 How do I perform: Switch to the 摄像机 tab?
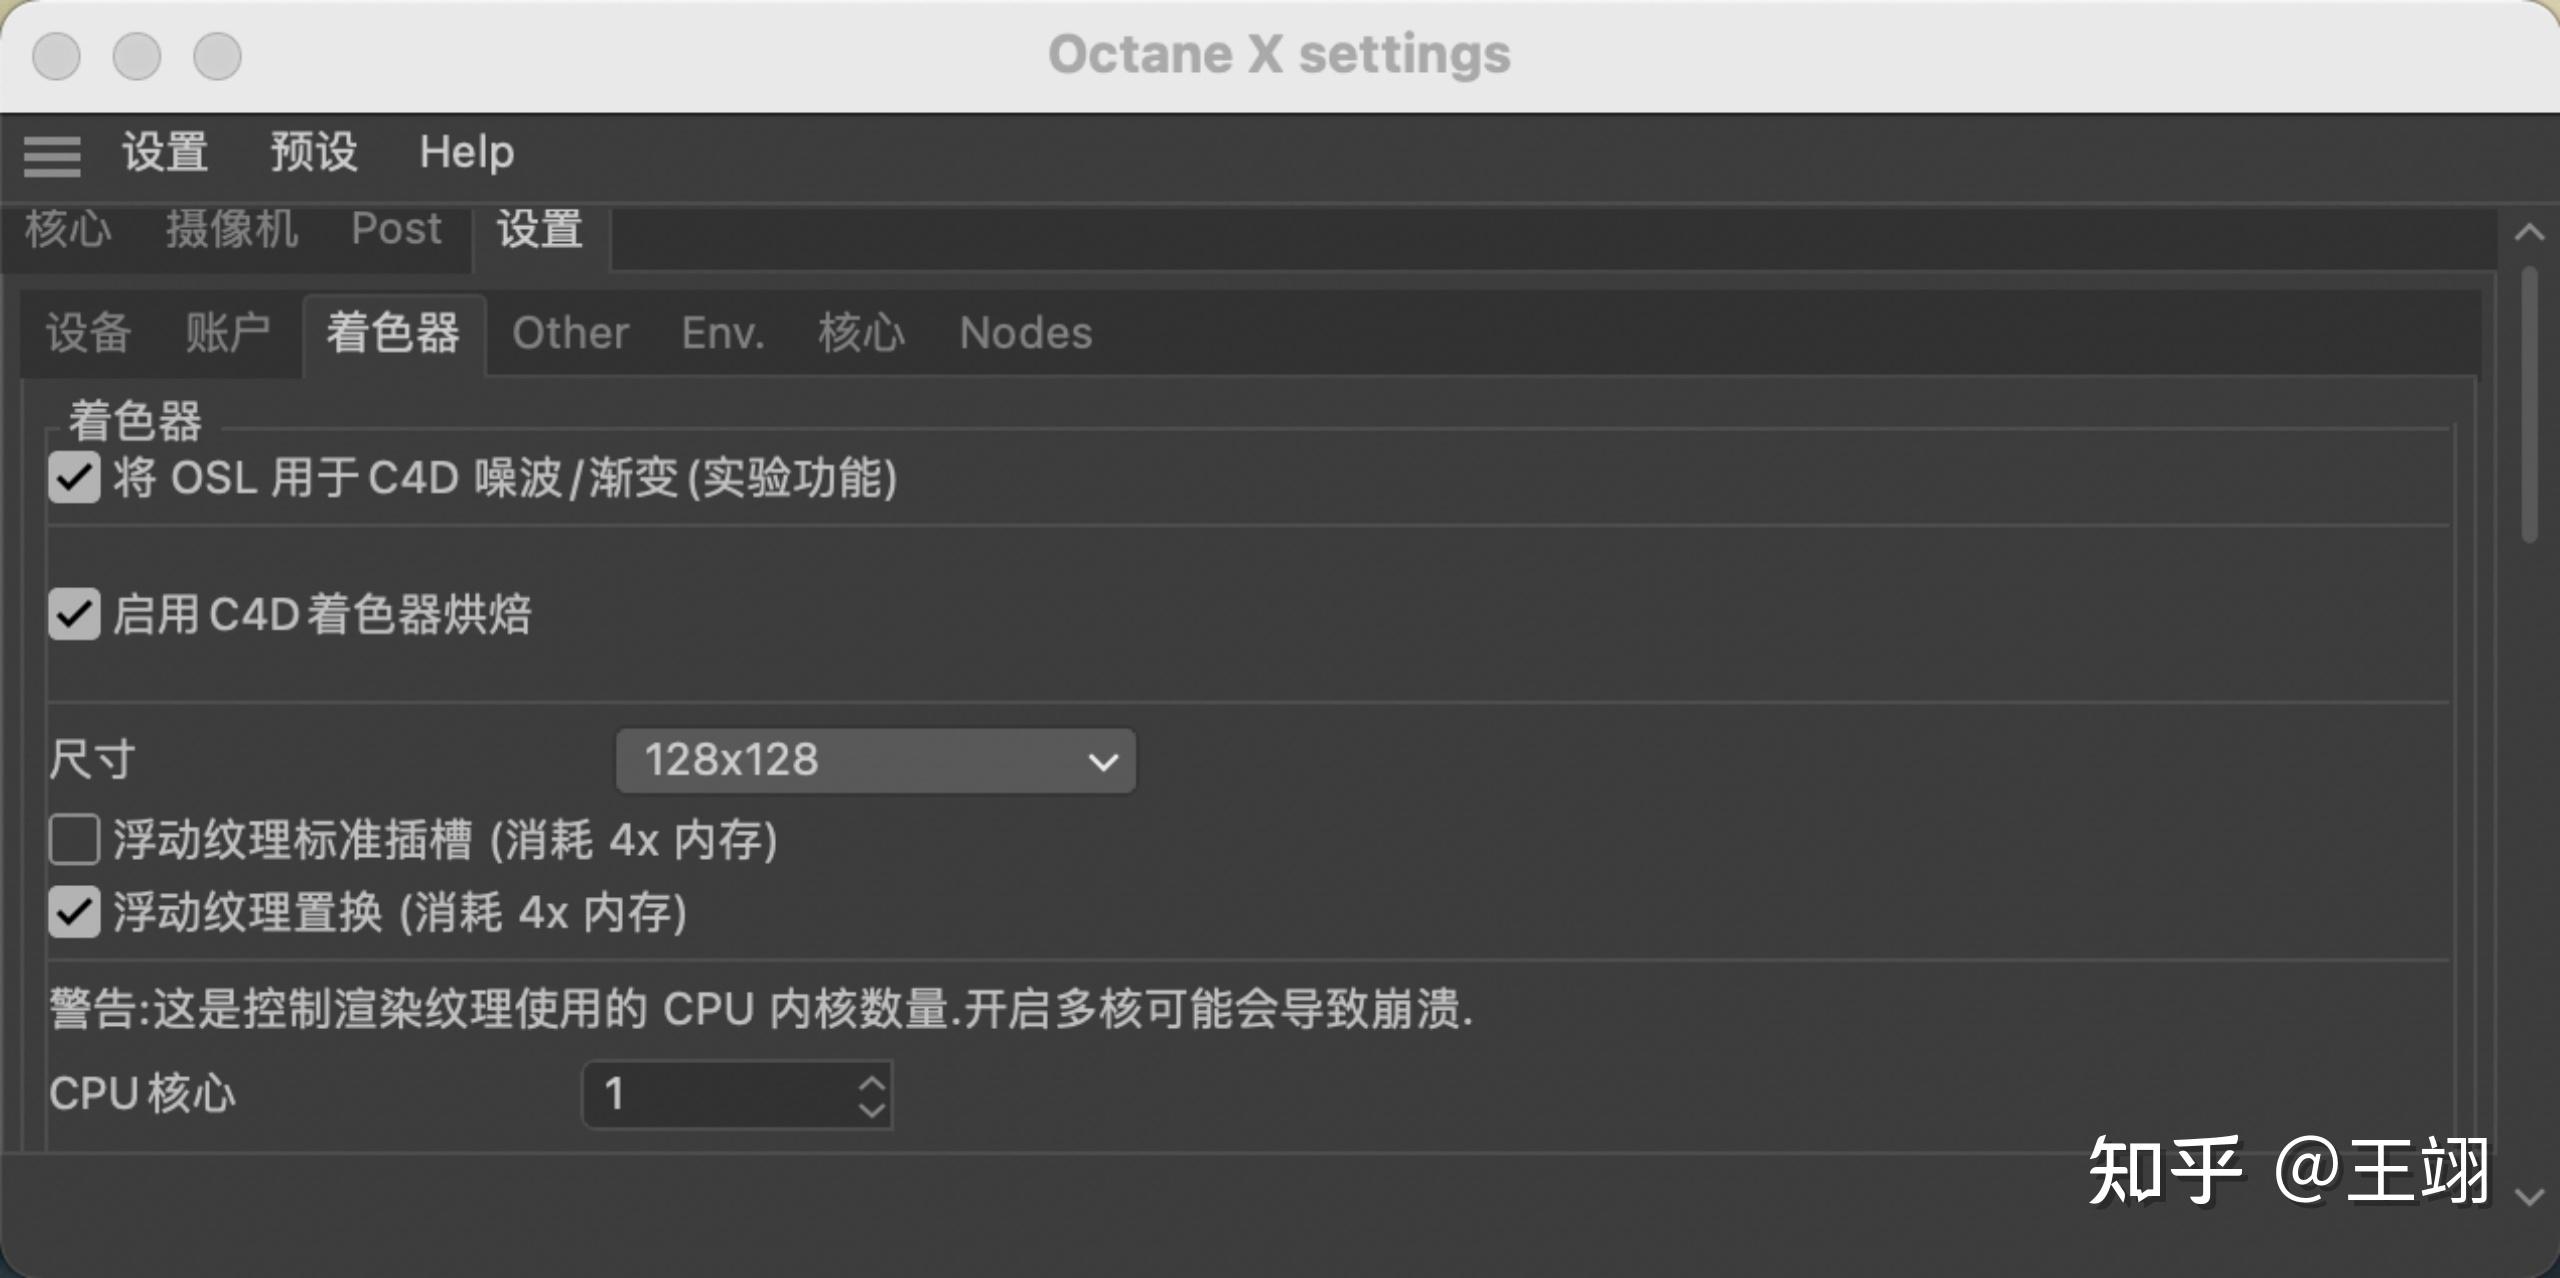[232, 229]
